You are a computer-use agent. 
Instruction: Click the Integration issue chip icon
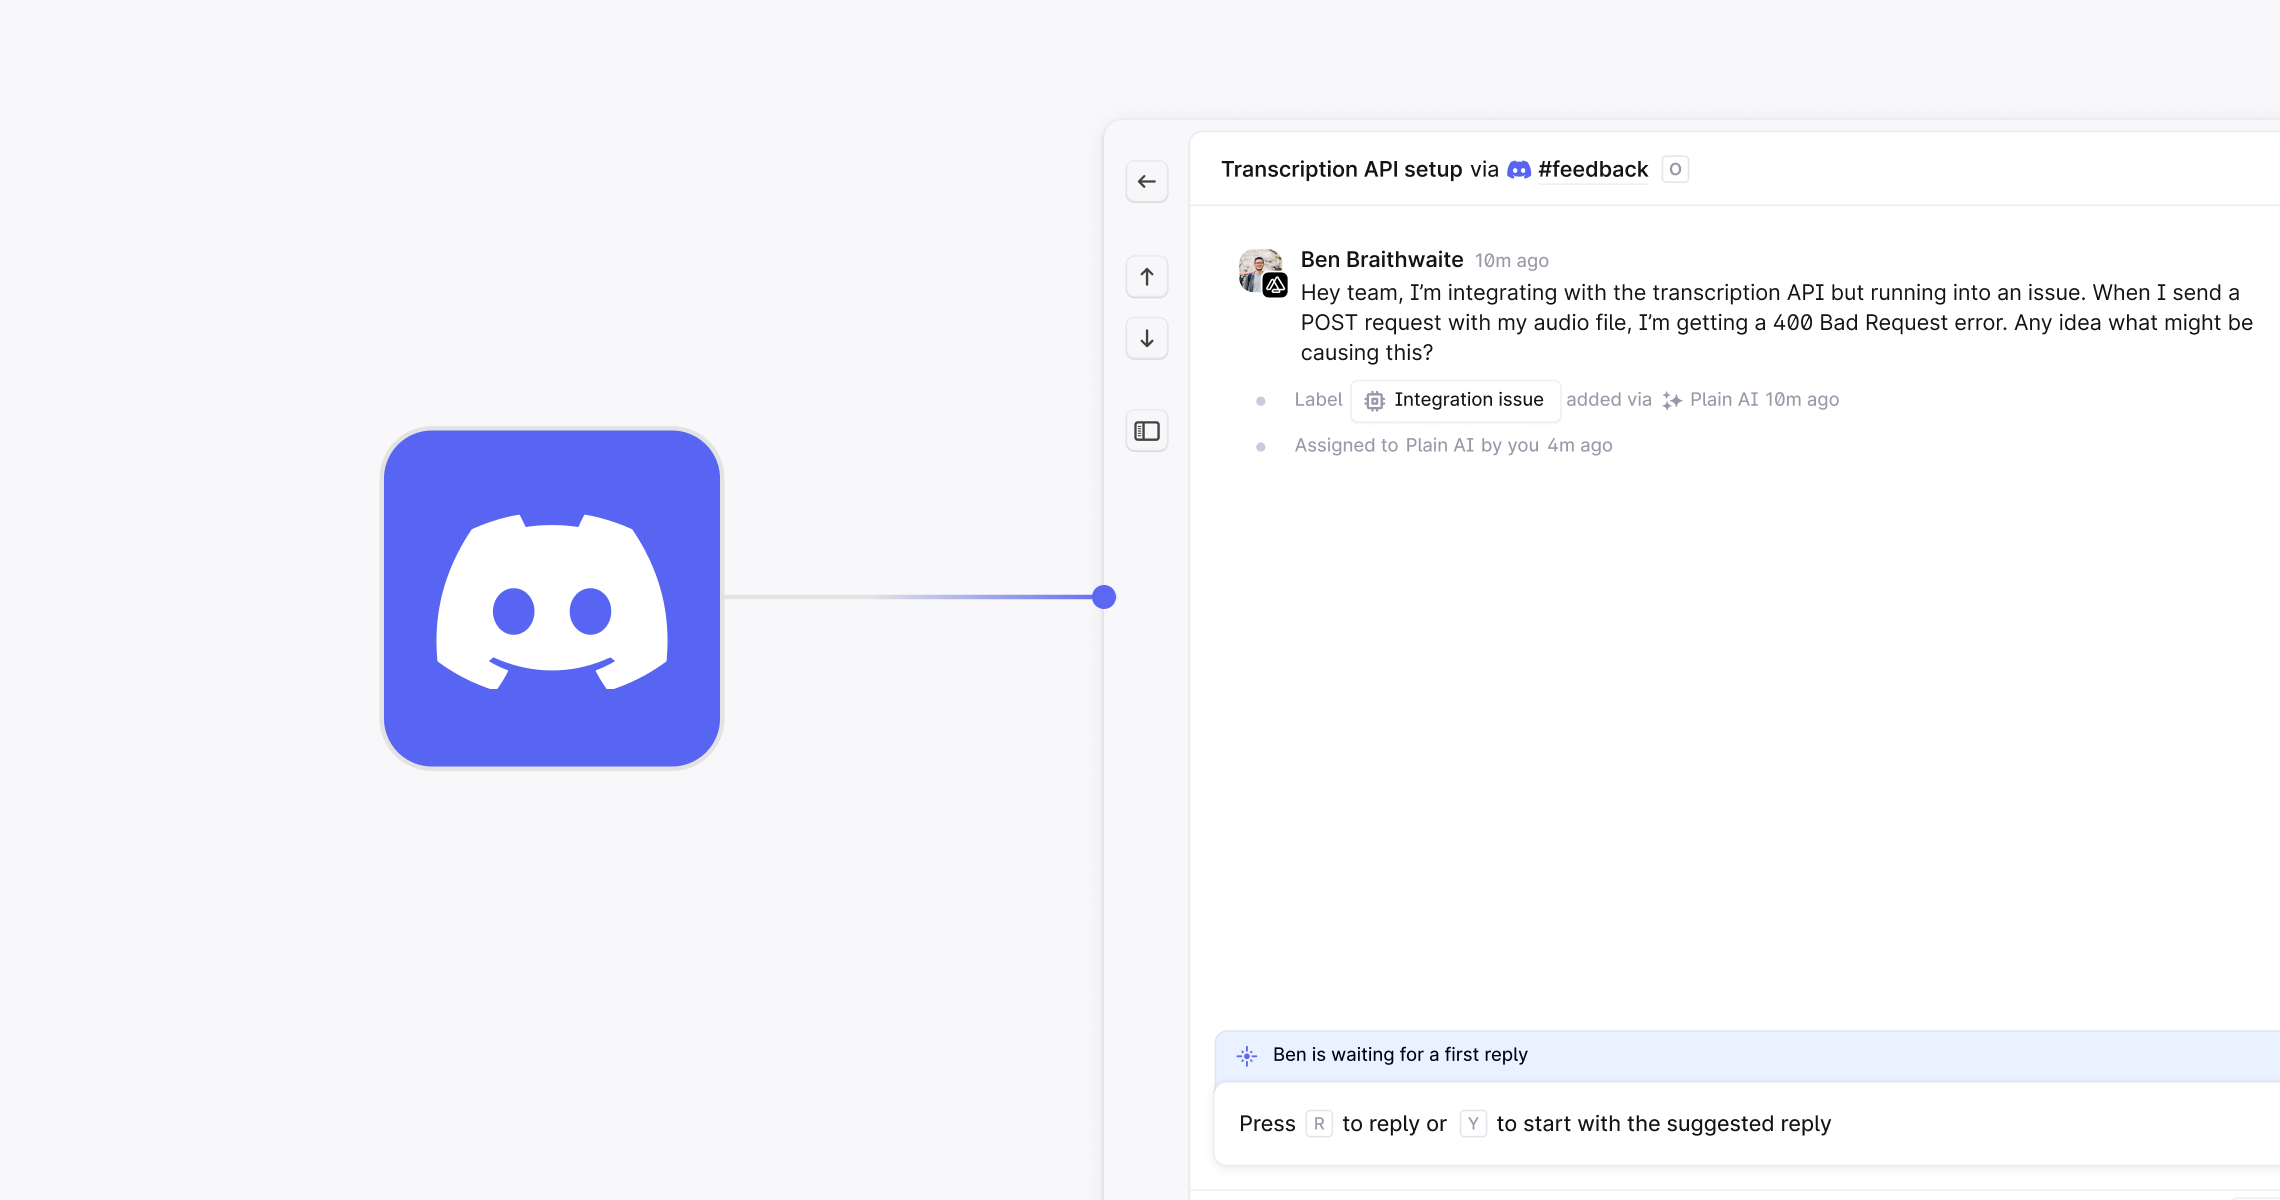[x=1375, y=401]
